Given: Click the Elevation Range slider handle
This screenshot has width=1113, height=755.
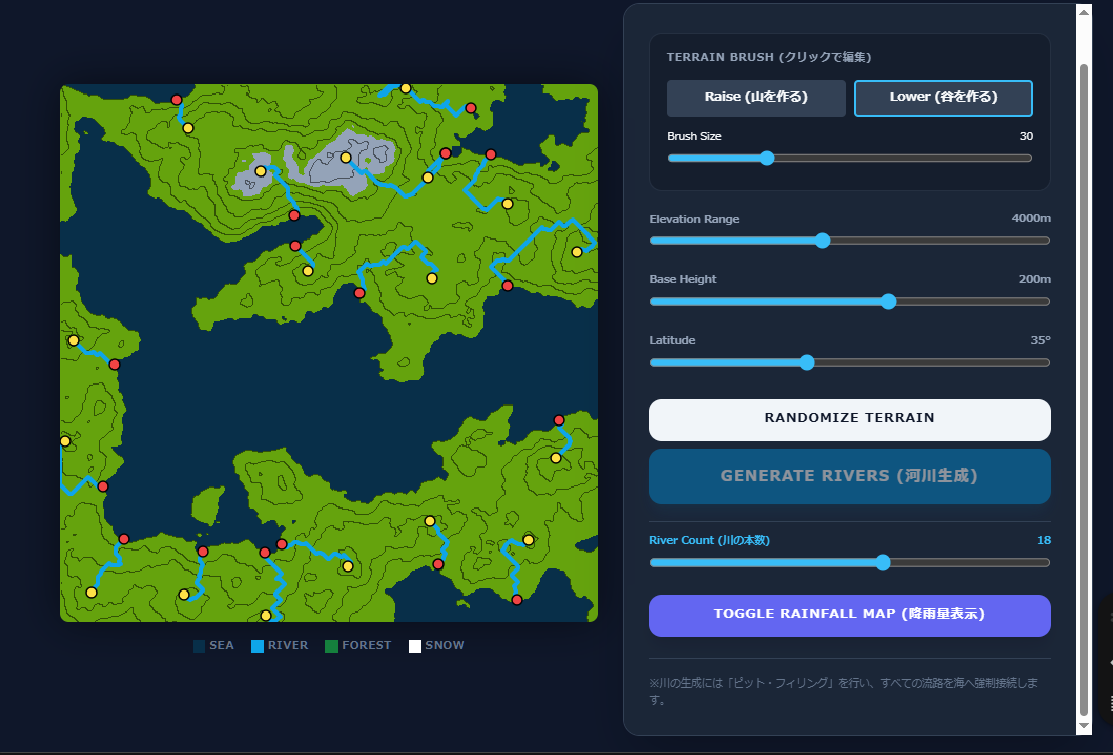Looking at the screenshot, I should (822, 240).
